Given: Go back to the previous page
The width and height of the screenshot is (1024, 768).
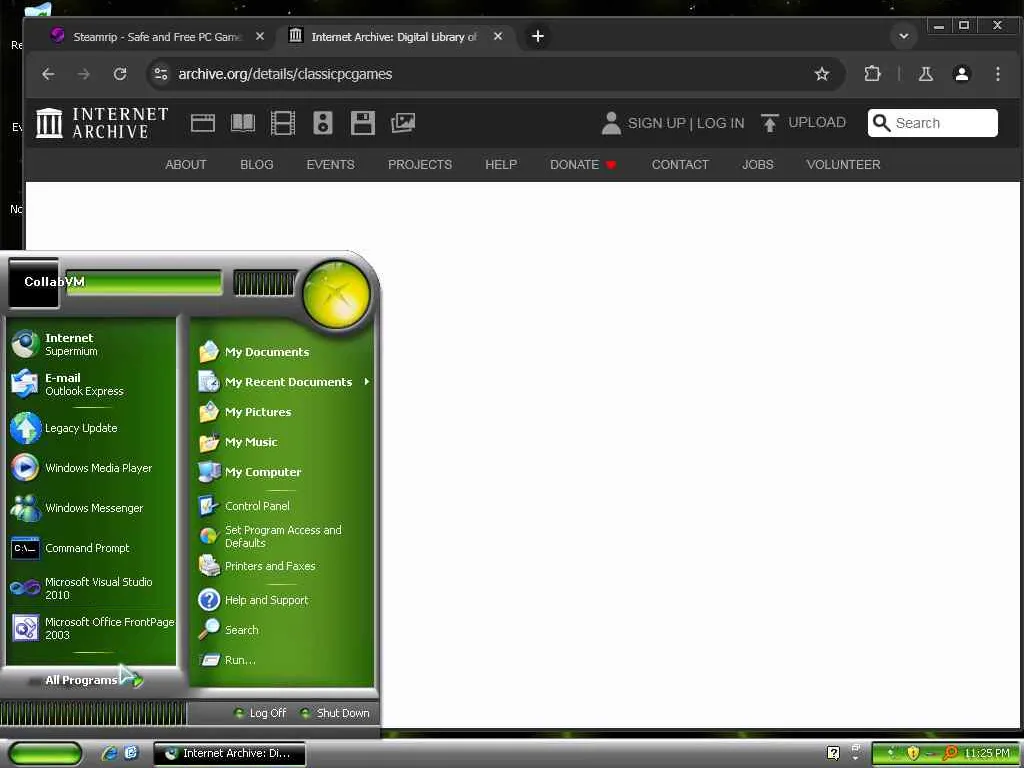Looking at the screenshot, I should [48, 74].
